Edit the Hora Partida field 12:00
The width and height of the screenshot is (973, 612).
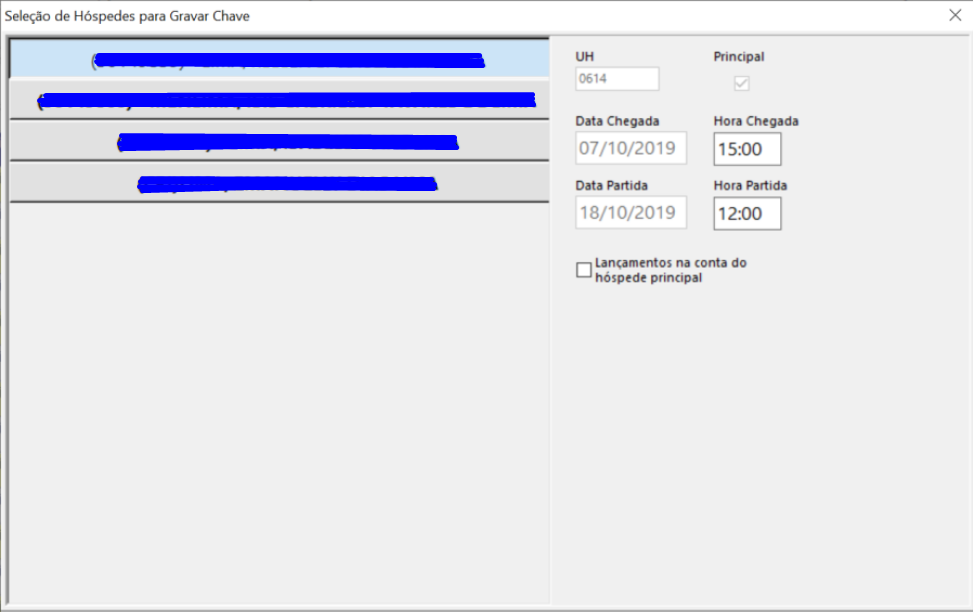747,214
